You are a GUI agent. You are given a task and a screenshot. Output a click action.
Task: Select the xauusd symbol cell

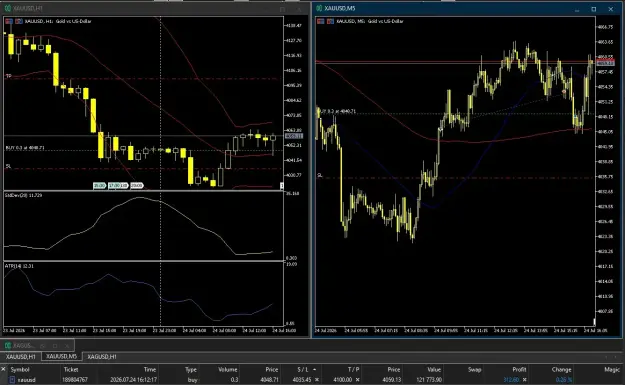pos(27,380)
